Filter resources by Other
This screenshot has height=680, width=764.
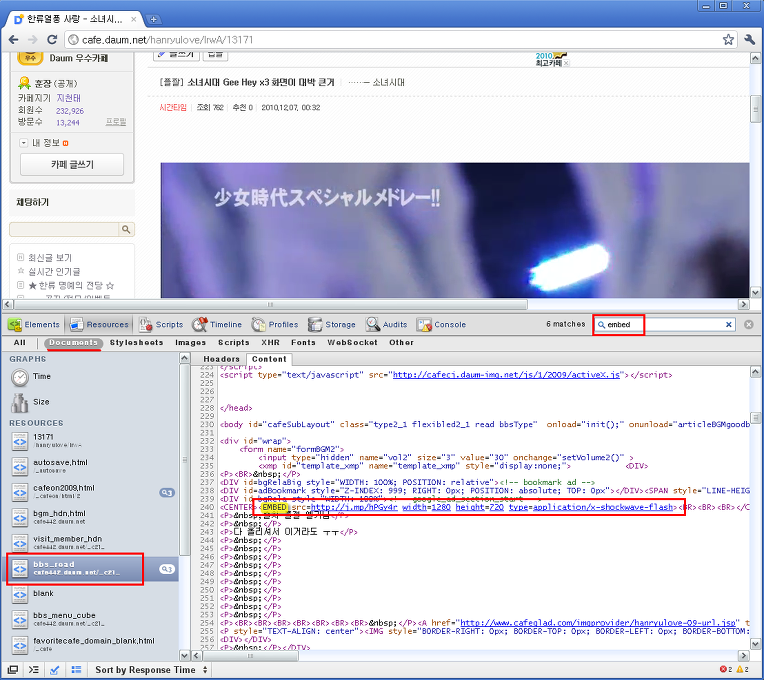pyautogui.click(x=401, y=342)
